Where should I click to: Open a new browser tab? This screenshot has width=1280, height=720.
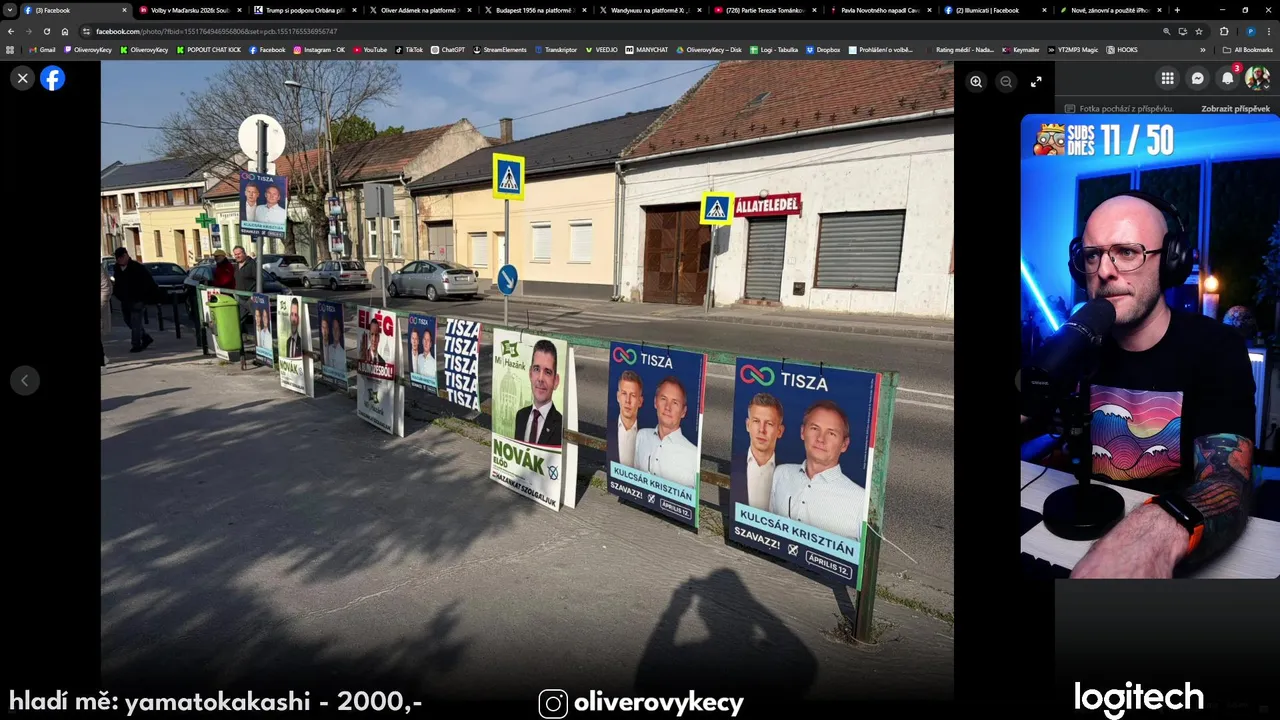coord(1177,10)
